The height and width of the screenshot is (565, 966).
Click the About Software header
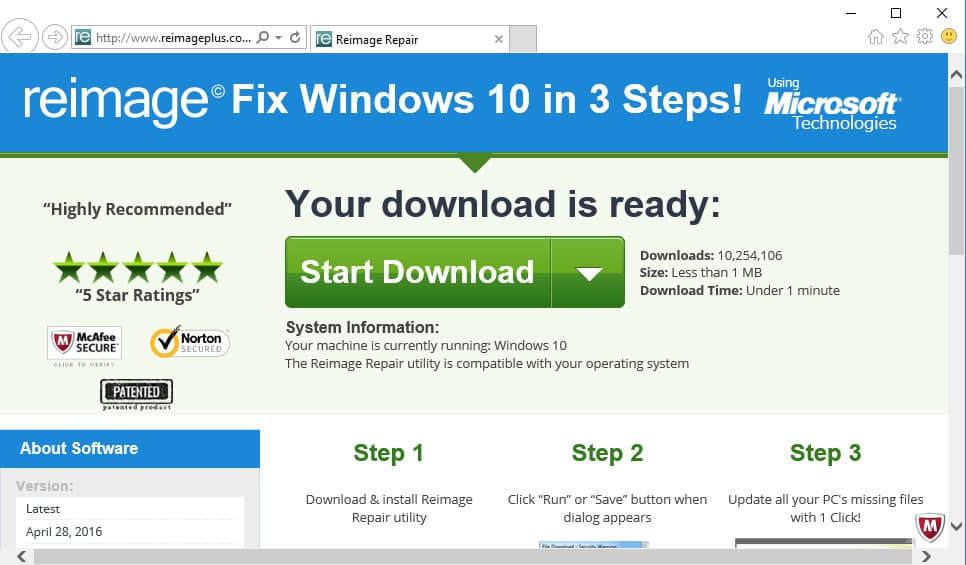tap(129, 449)
